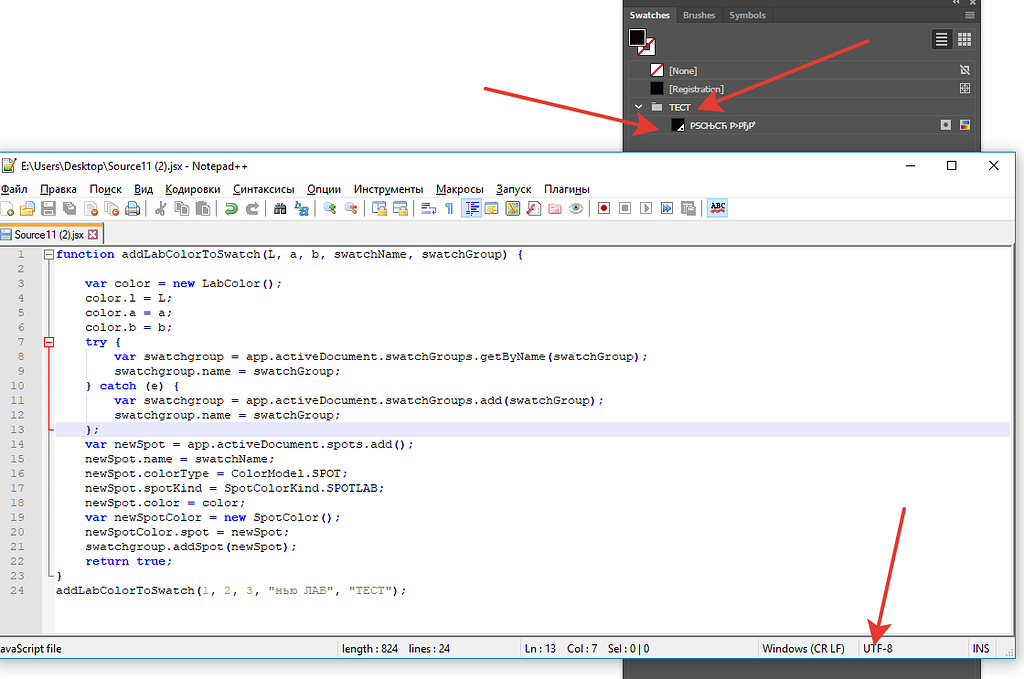
Task: Collapse the try block fold marker on line 7
Action: pos(49,342)
